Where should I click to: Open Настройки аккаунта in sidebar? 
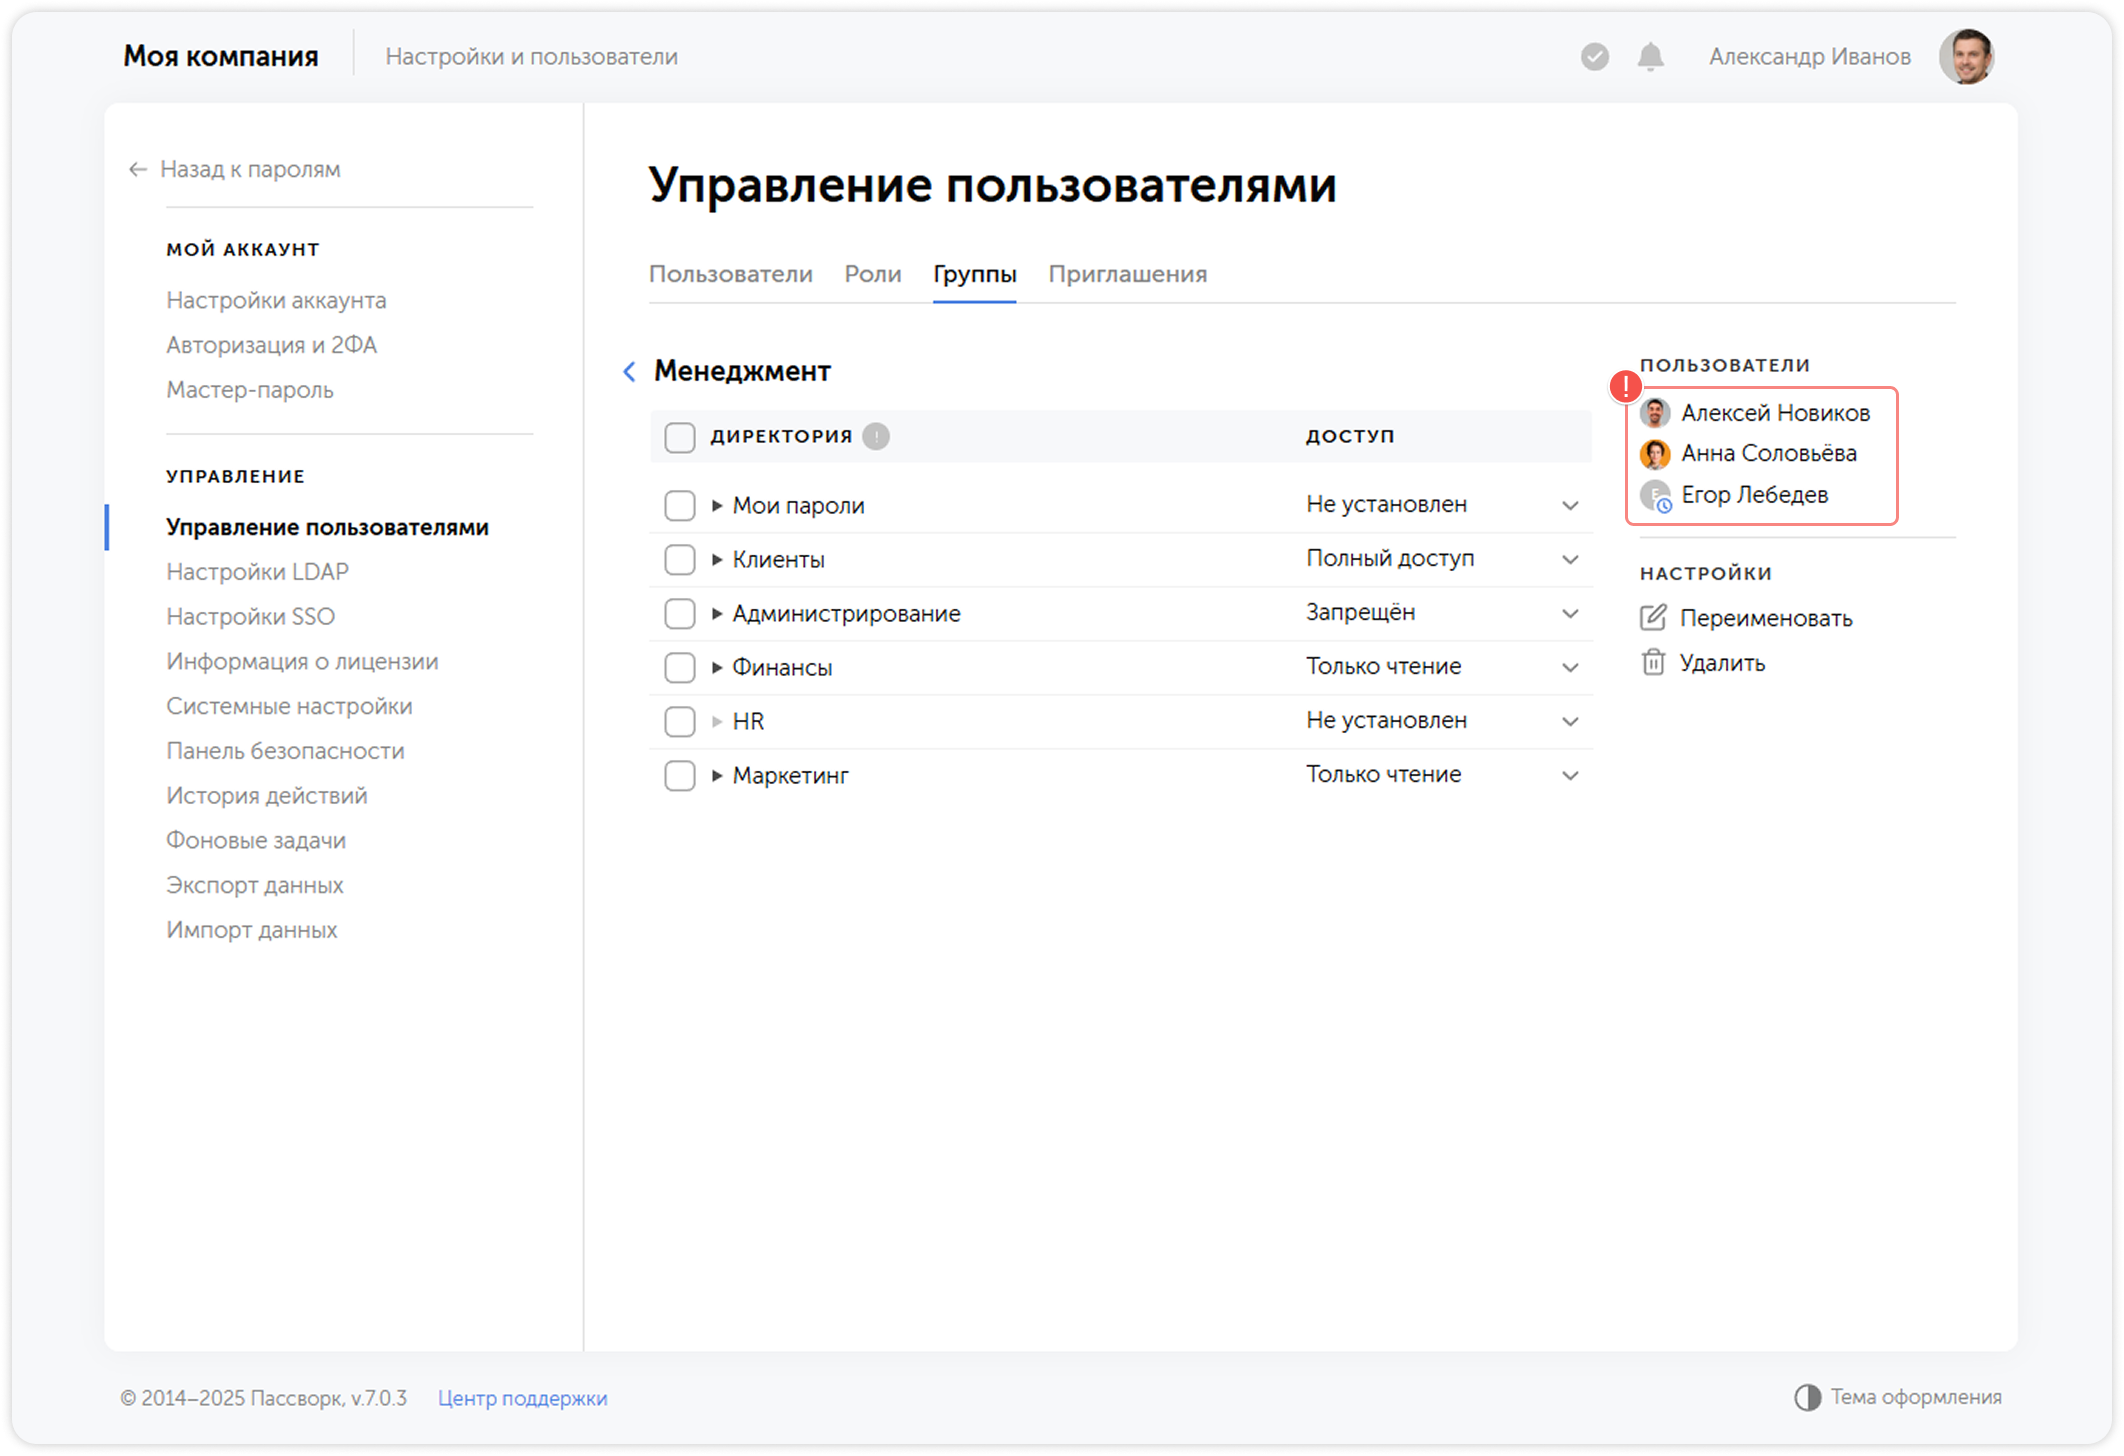click(276, 300)
